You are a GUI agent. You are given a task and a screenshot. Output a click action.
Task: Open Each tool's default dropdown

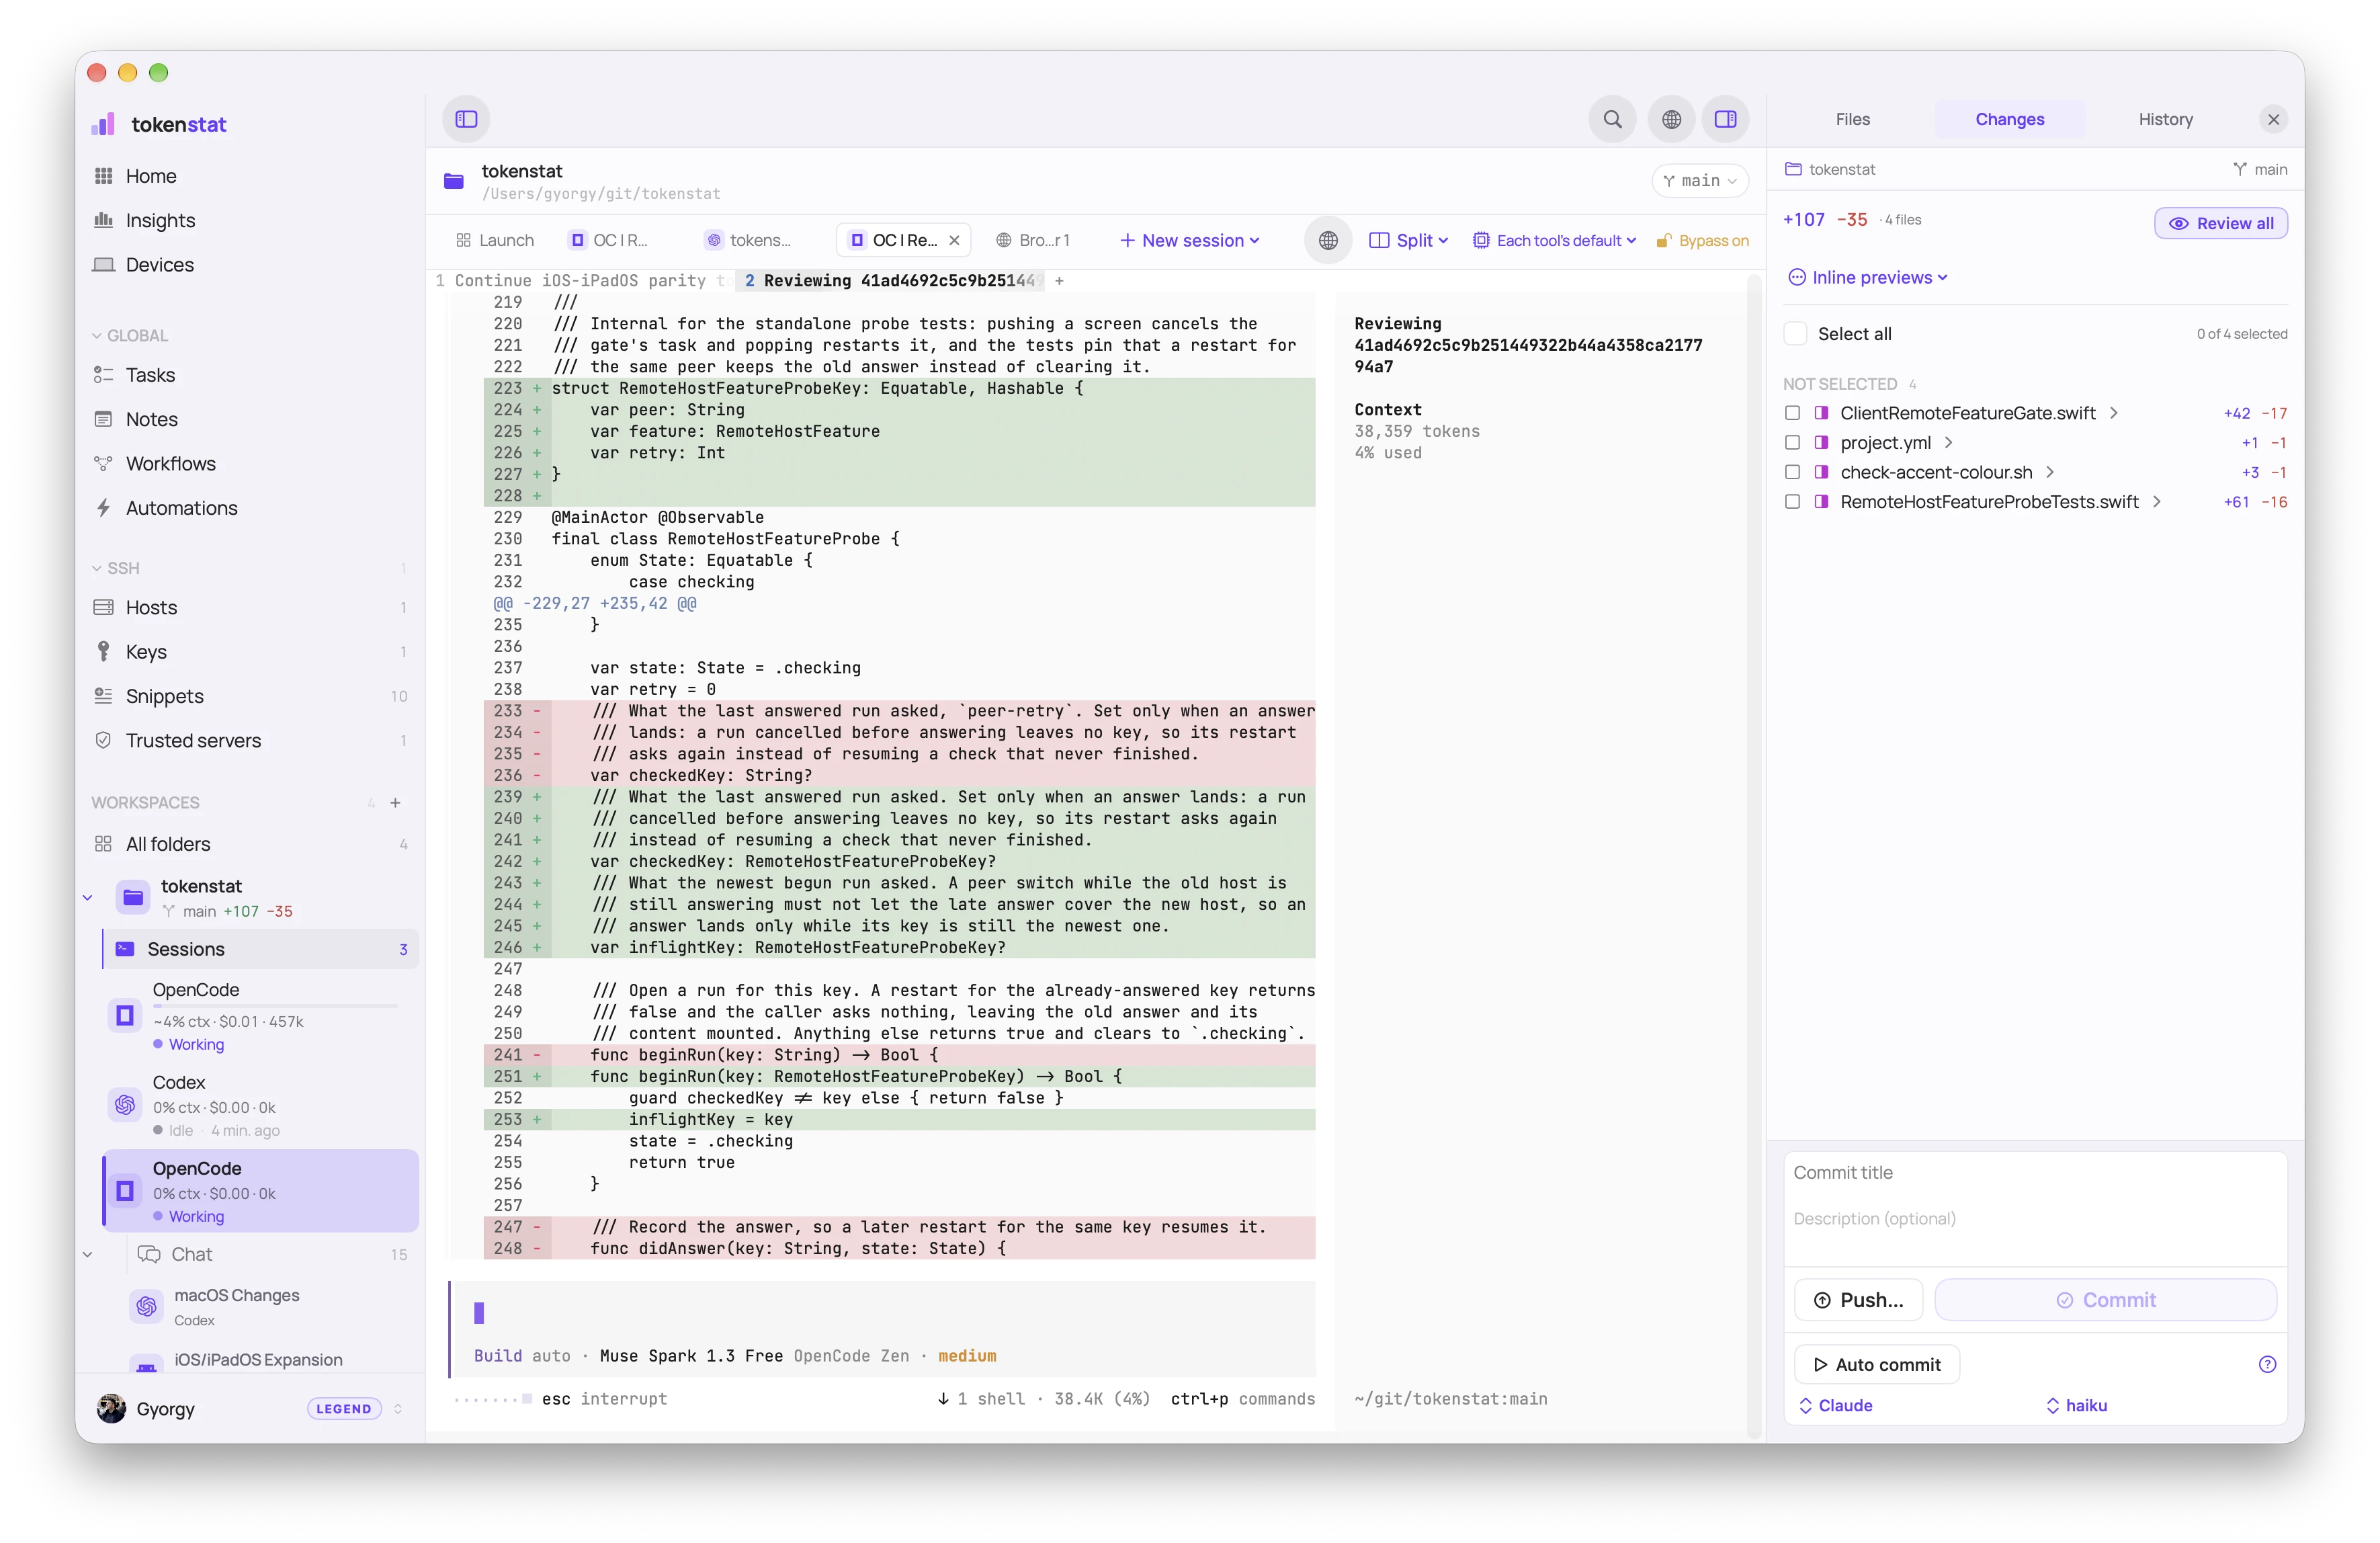(x=1554, y=240)
